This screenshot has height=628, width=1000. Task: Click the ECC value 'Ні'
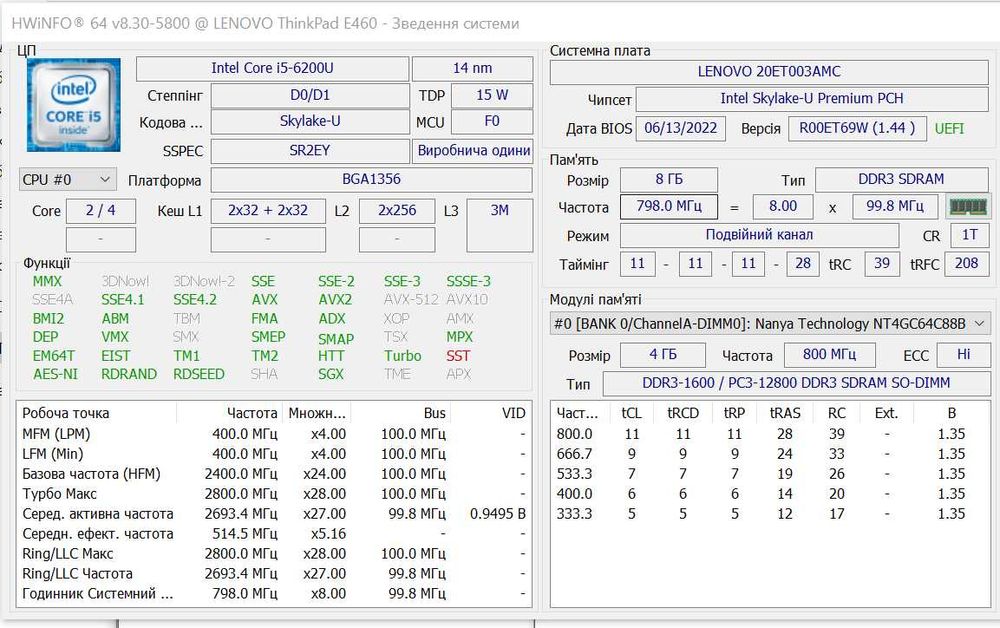tap(963, 354)
